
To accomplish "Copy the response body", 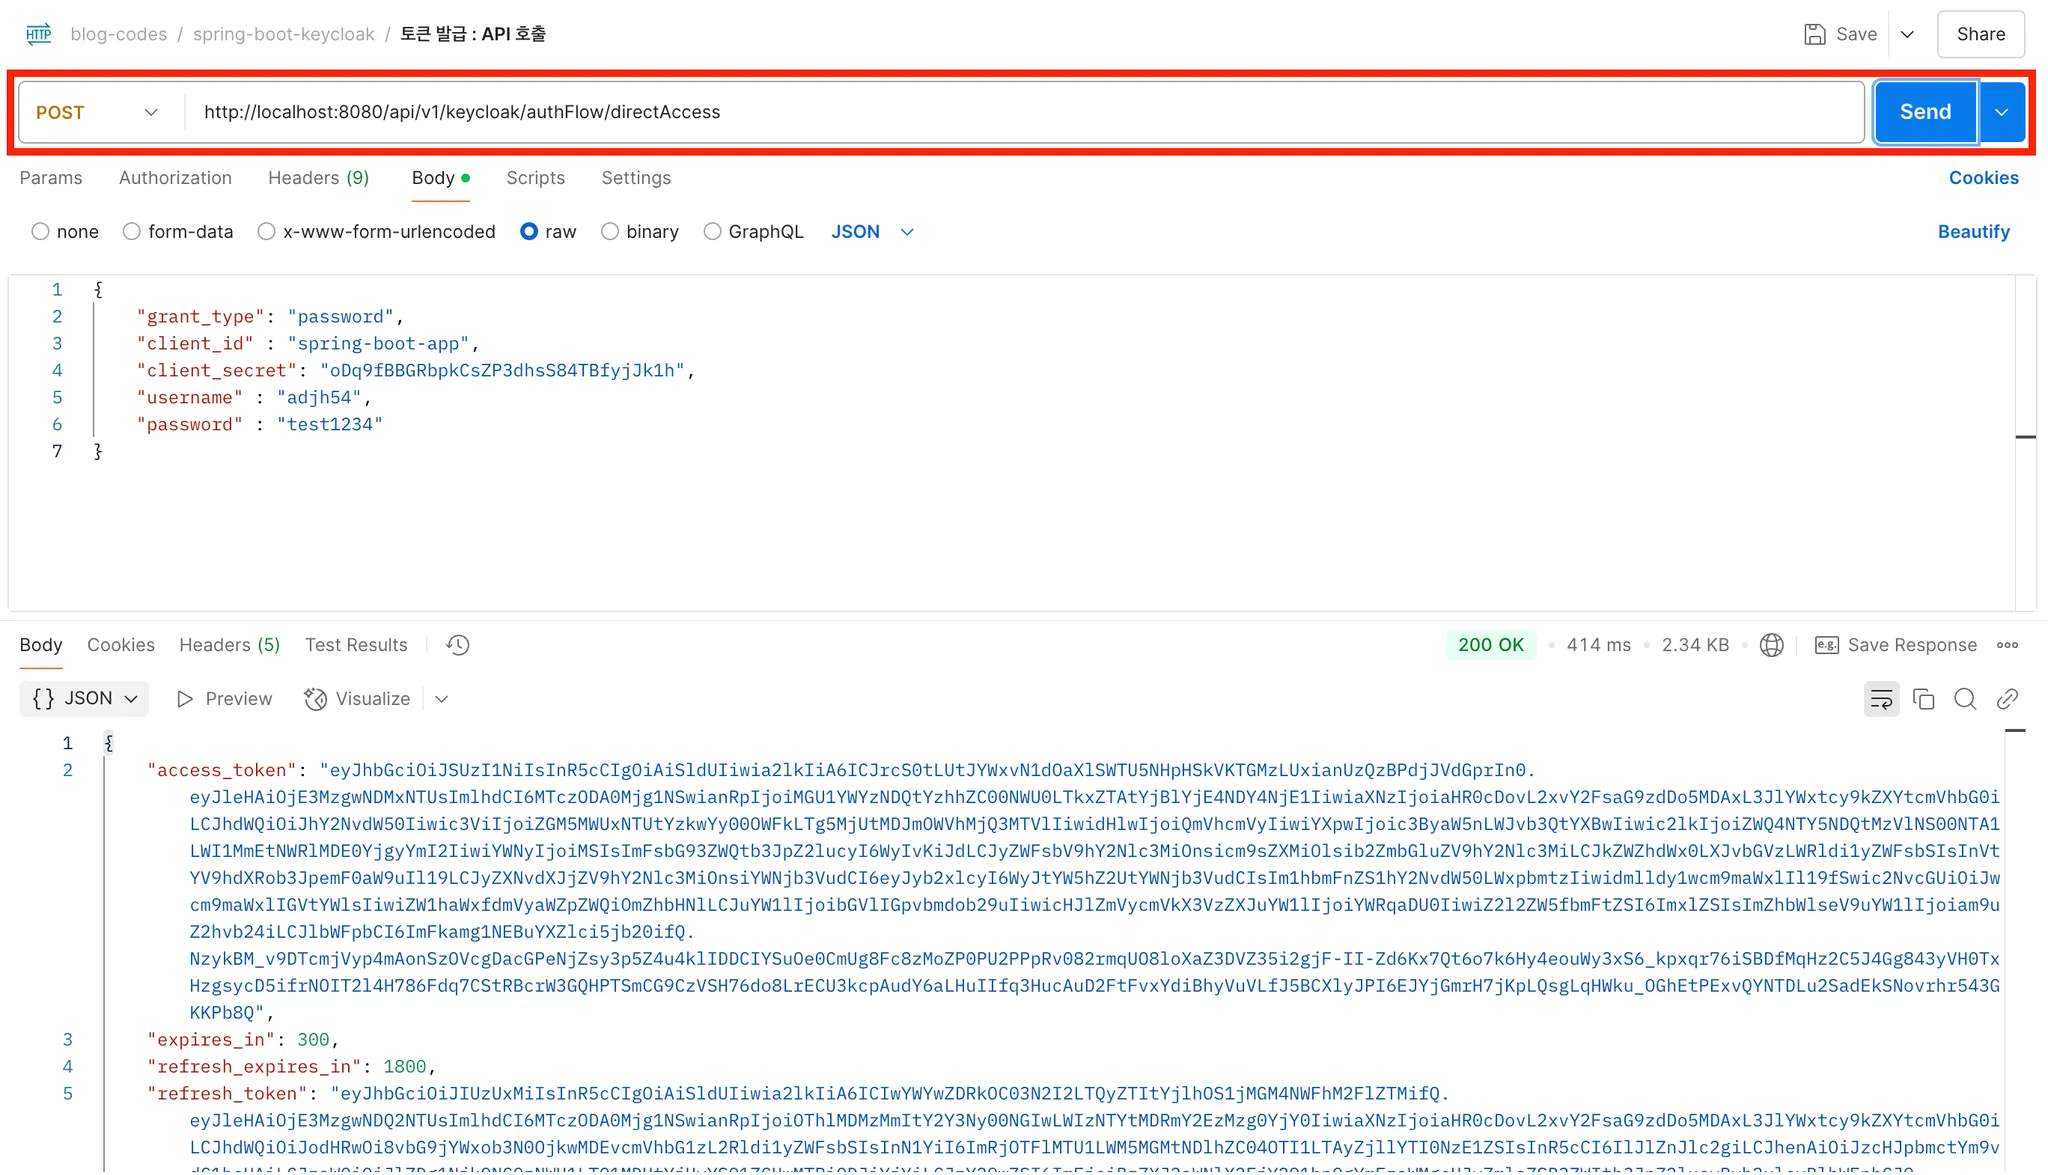I will point(1923,699).
